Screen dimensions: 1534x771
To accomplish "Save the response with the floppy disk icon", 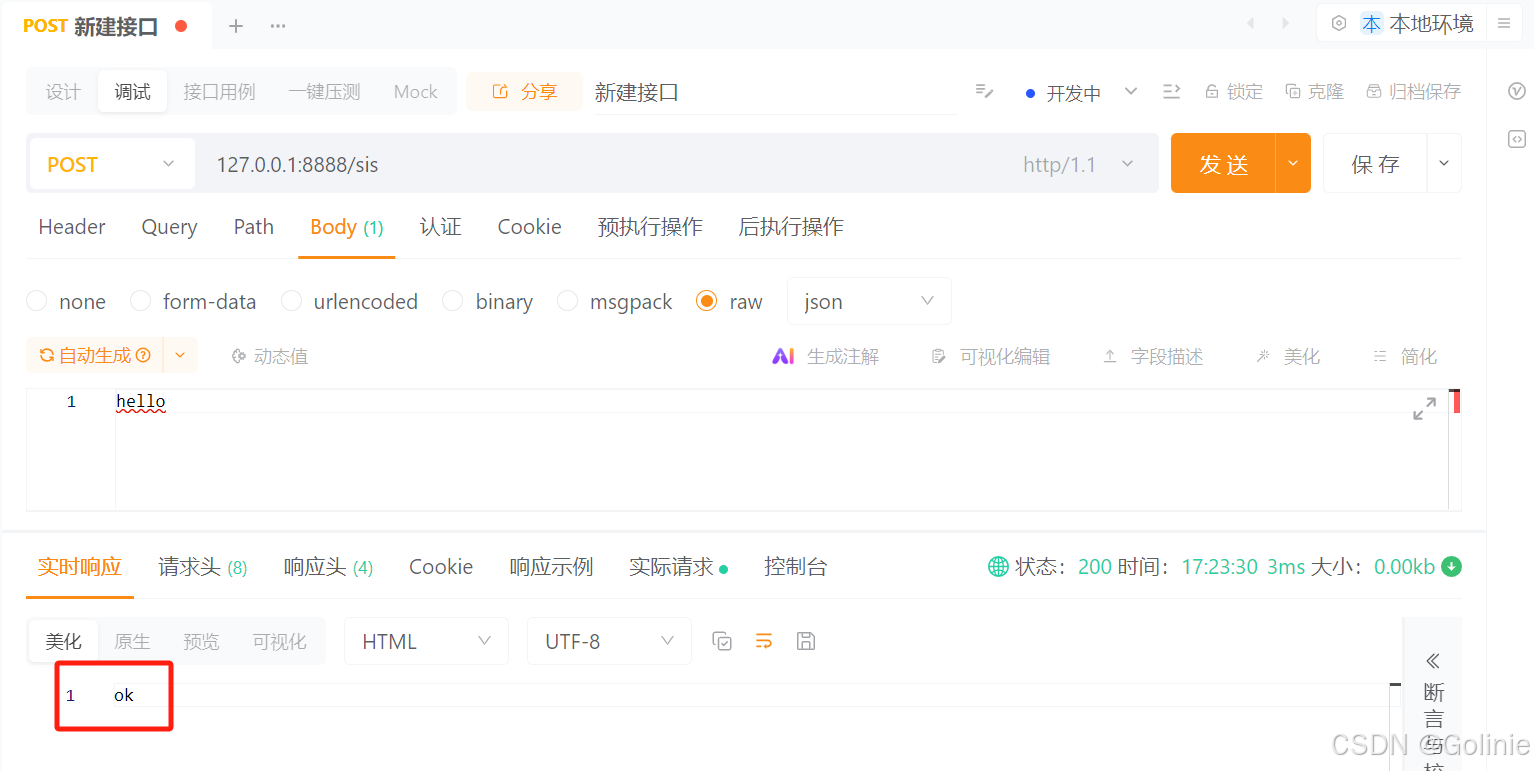I will click(x=806, y=641).
